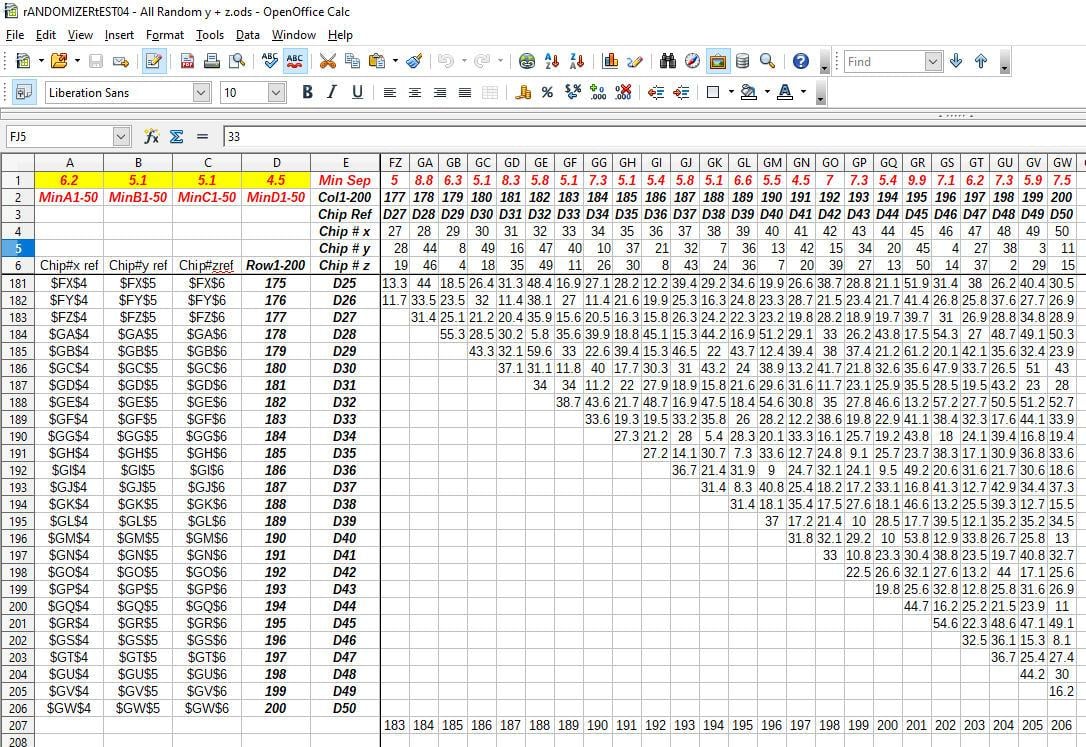Click the Cut scissors icon
The image size is (1086, 747).
pyautogui.click(x=328, y=62)
